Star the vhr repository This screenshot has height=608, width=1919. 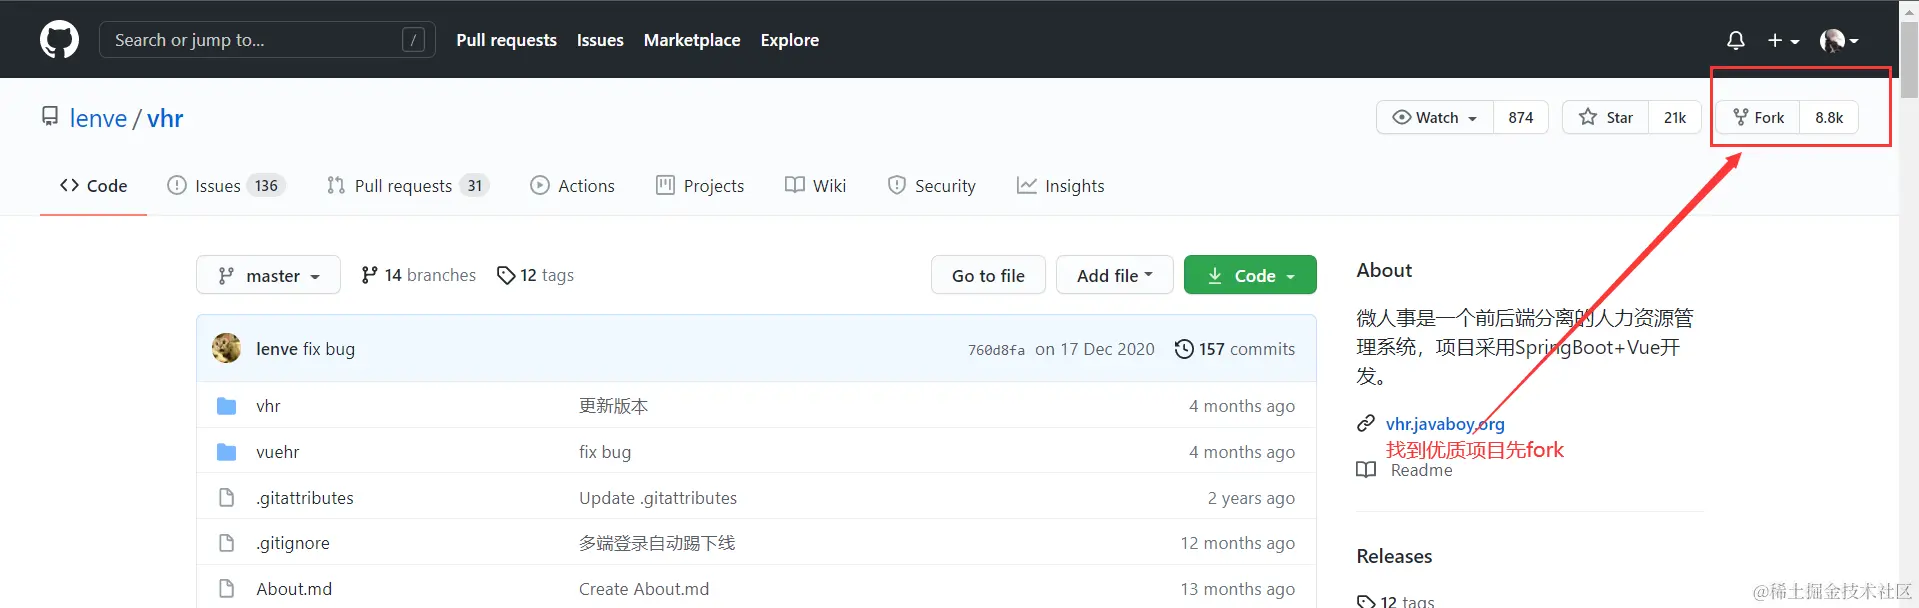click(1606, 117)
